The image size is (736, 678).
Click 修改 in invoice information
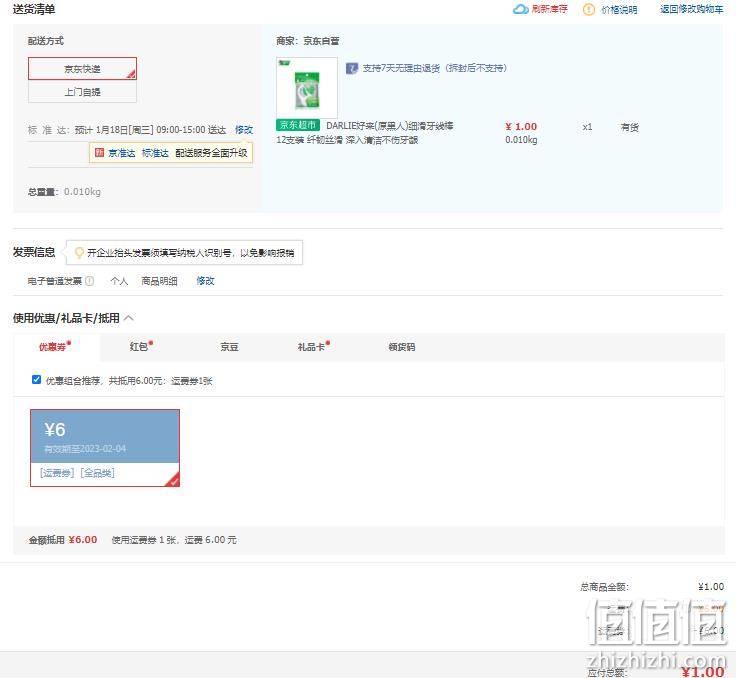click(205, 281)
